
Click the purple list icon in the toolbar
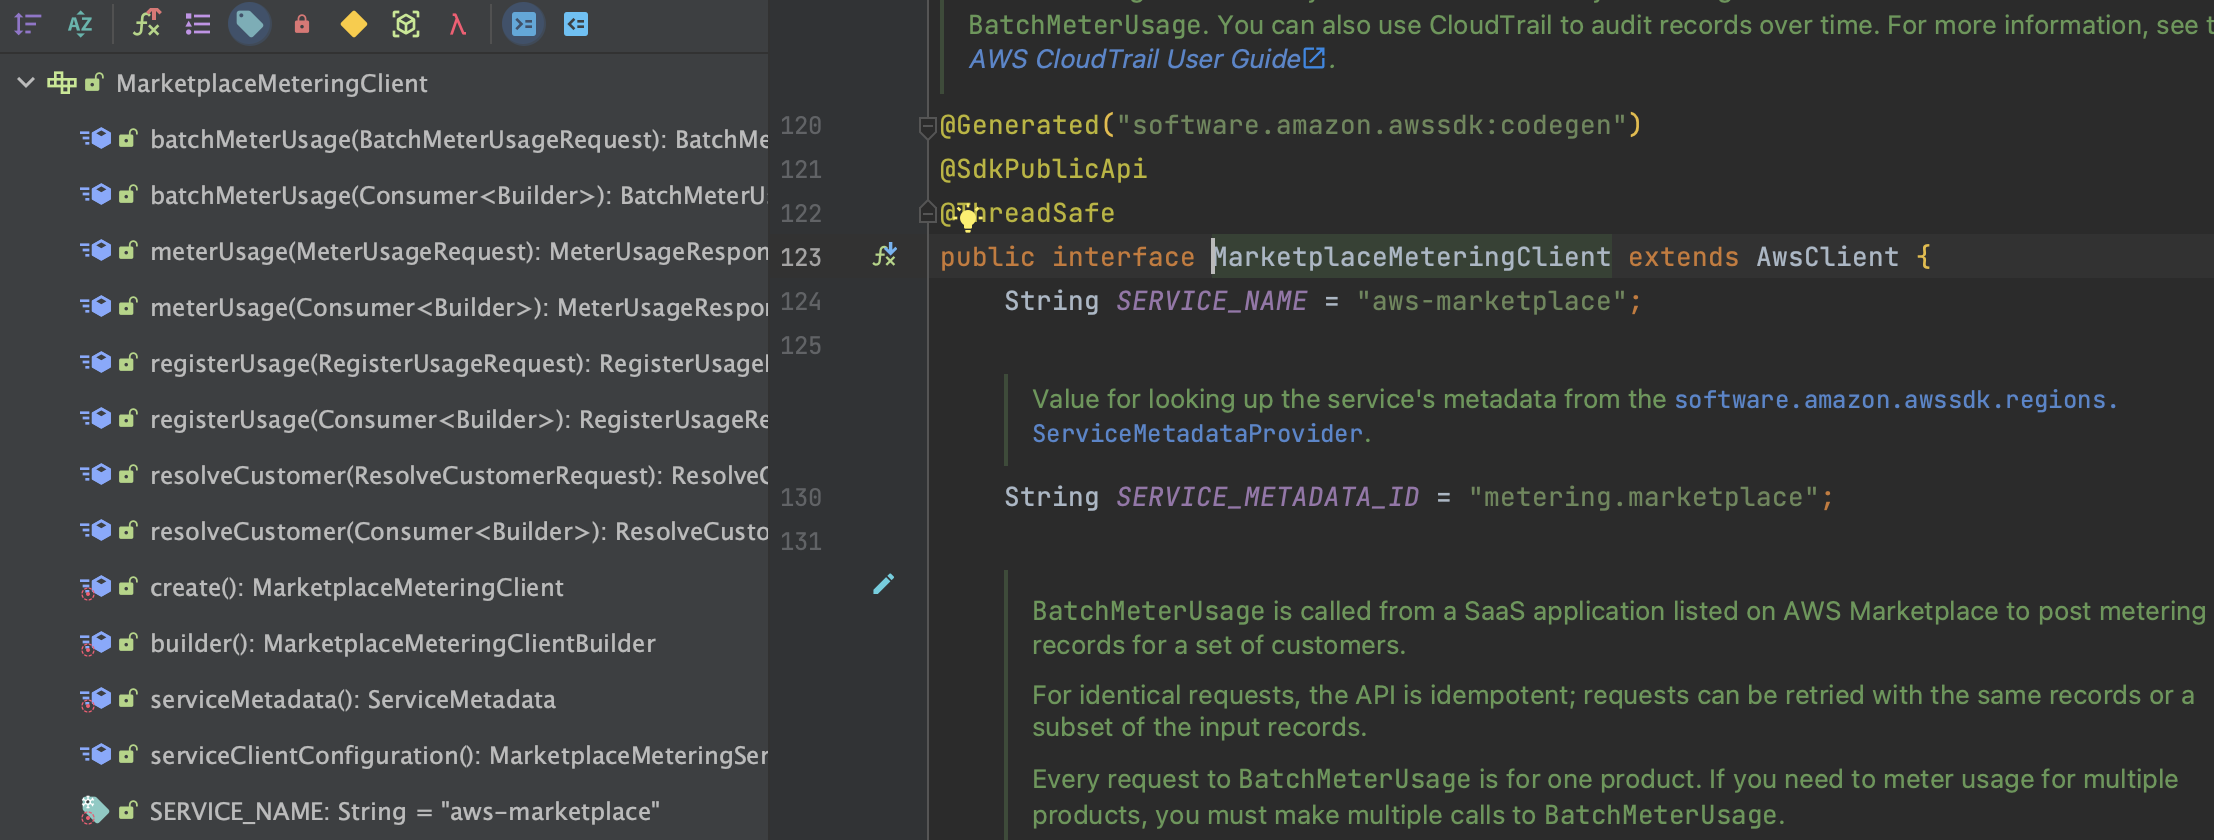coord(198,24)
